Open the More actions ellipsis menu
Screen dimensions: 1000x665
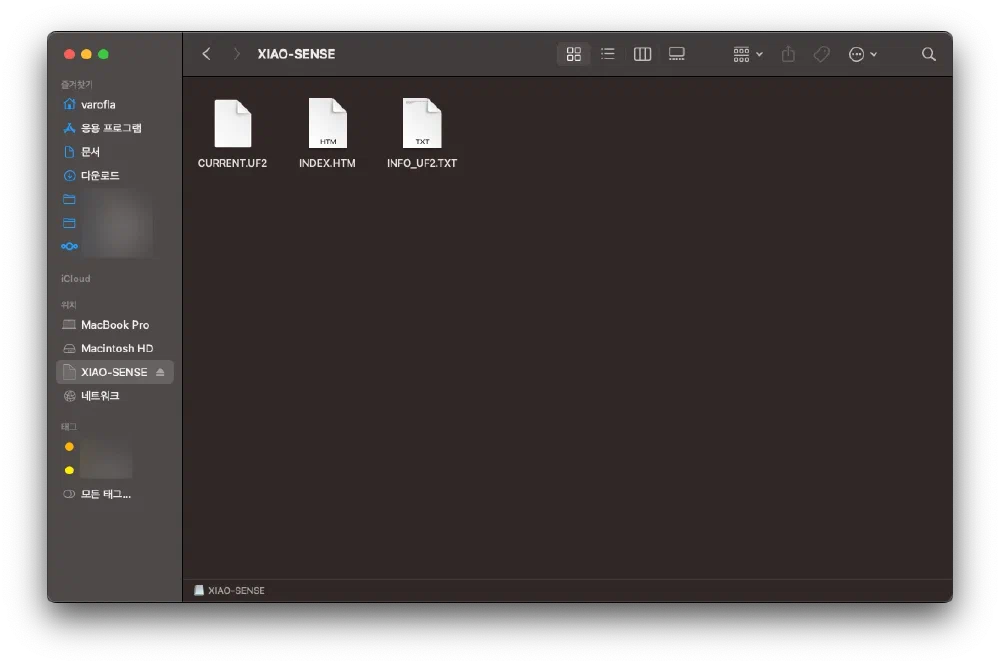tap(862, 54)
